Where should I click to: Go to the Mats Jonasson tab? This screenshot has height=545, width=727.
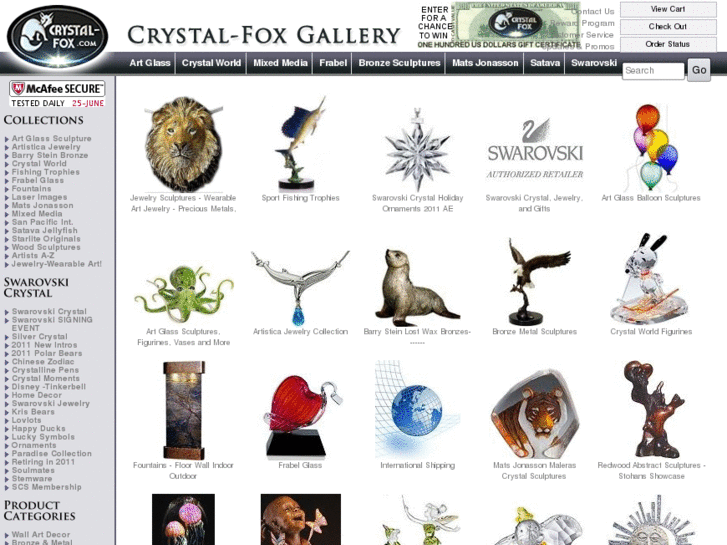[x=485, y=63]
